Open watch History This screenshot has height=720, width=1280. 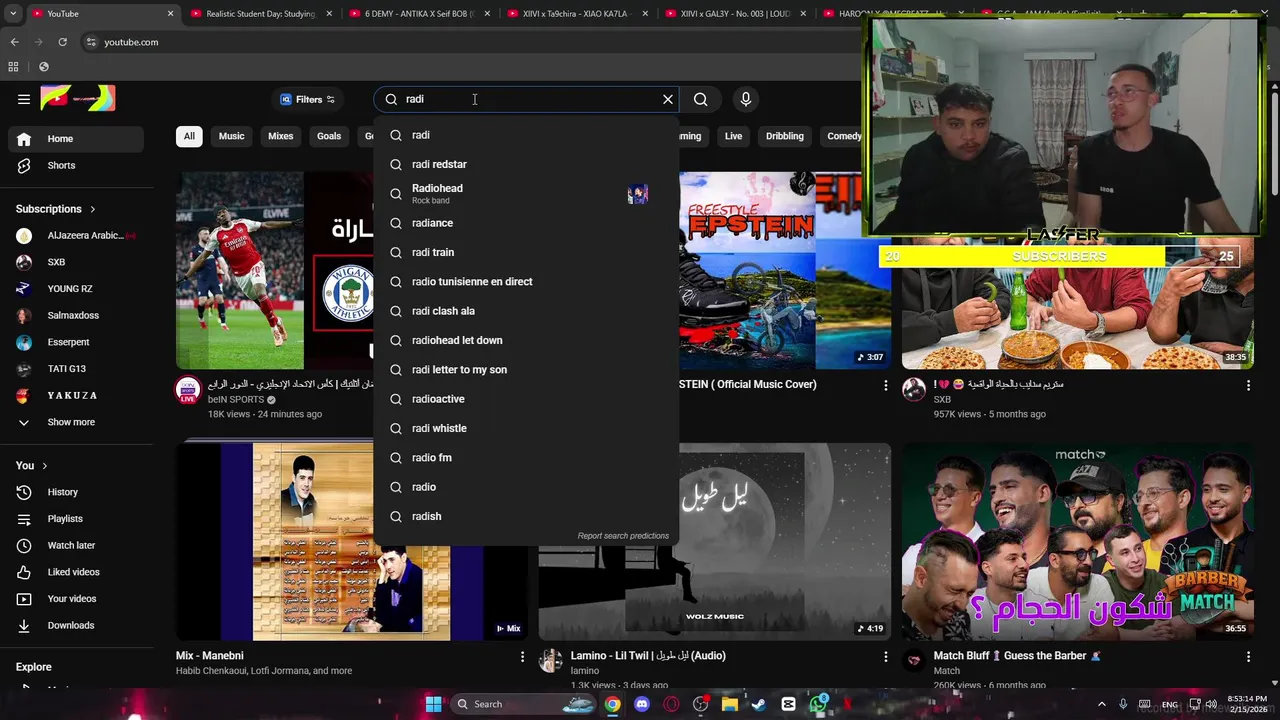pos(76,492)
